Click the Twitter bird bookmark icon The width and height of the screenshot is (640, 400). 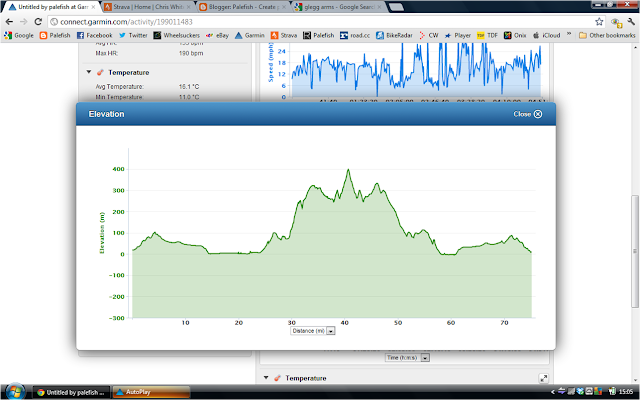pos(122,36)
